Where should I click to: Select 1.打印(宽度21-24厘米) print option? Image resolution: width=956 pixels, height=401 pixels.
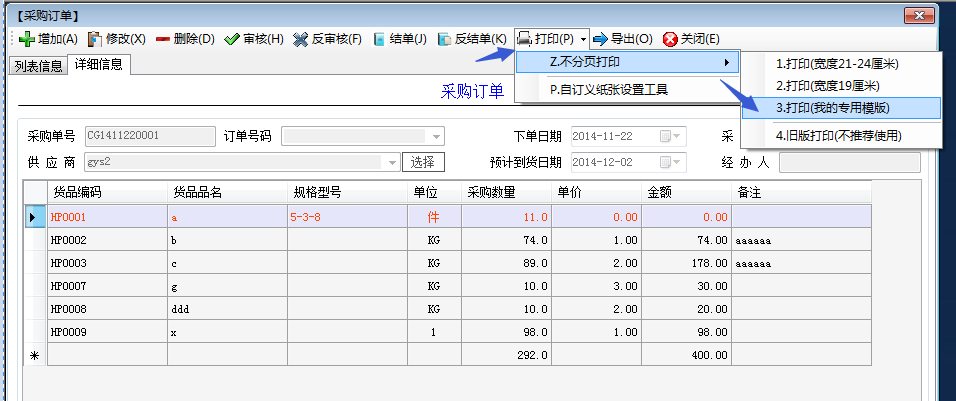coord(837,64)
